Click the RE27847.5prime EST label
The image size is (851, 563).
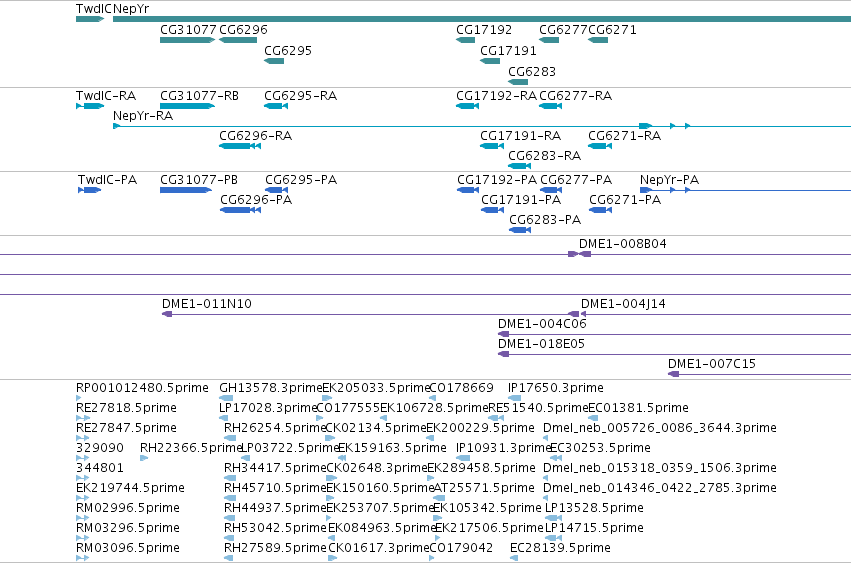pos(126,428)
